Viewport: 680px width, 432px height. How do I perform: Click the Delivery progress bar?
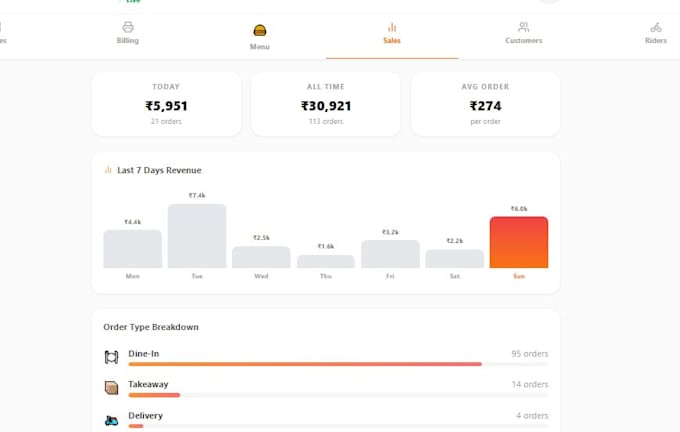pyautogui.click(x=338, y=426)
